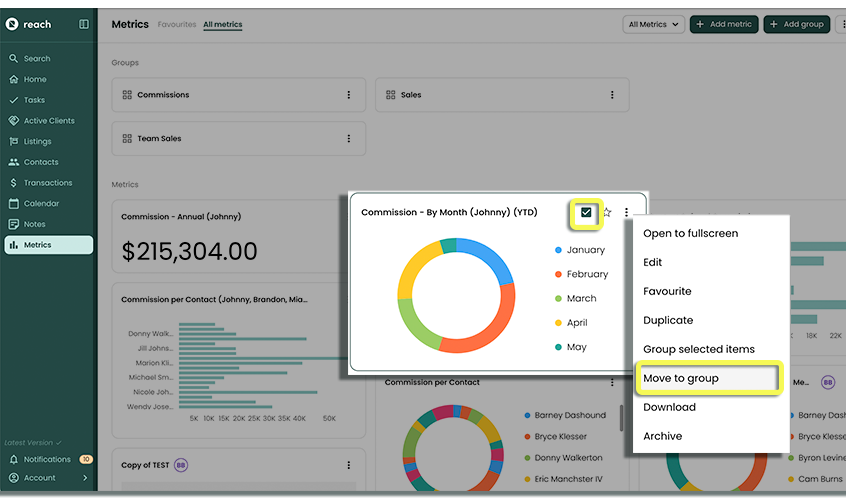The width and height of the screenshot is (846, 500).
Task: Open the All Metrics dropdown
Action: (653, 24)
